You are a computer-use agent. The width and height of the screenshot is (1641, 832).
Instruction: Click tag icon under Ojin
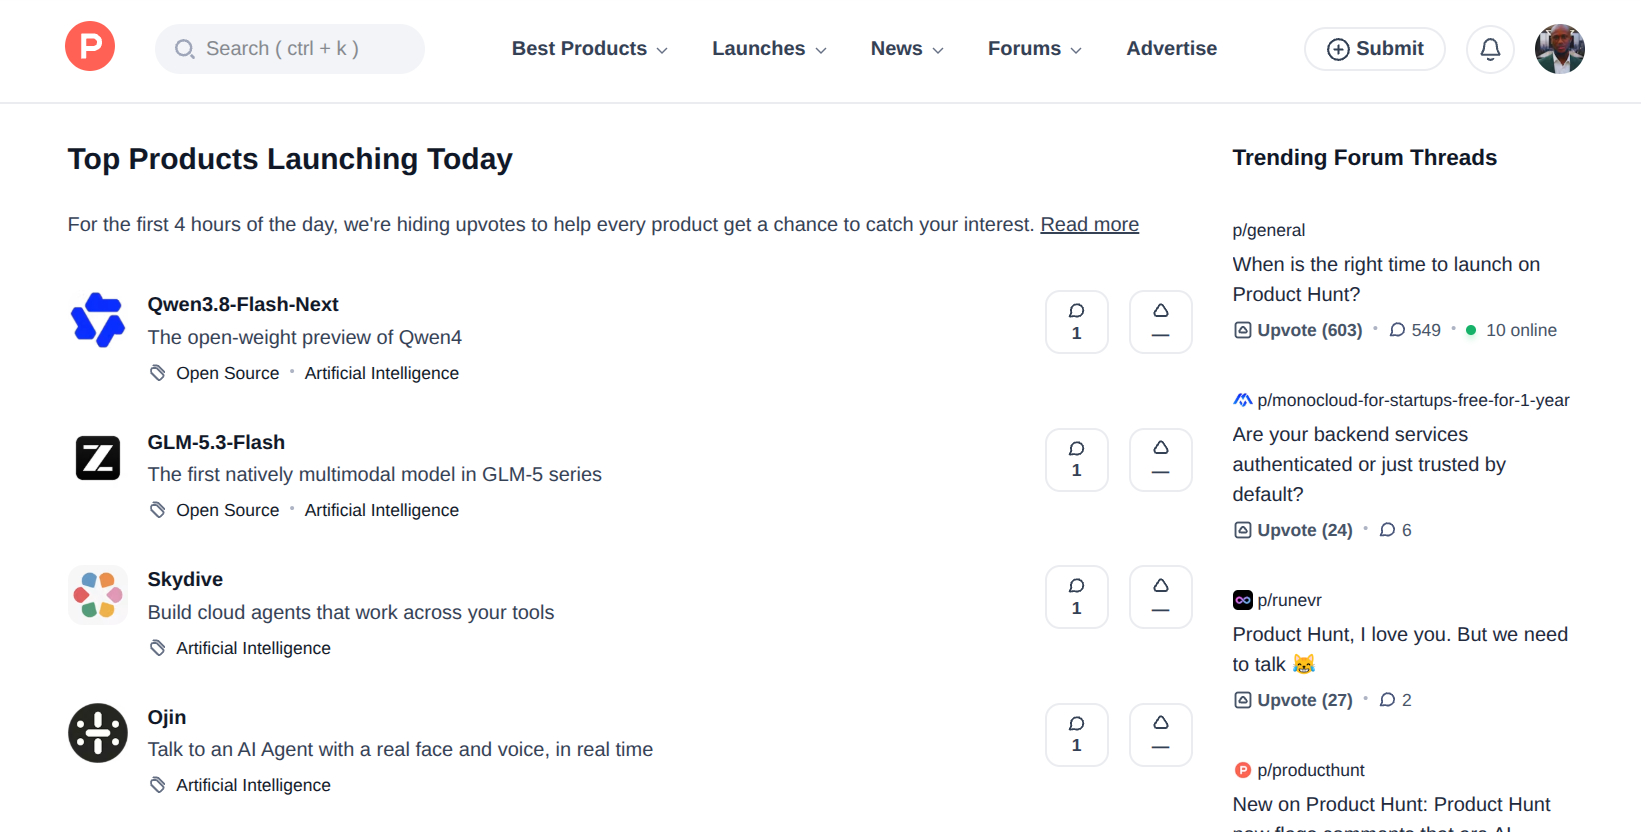click(x=158, y=785)
